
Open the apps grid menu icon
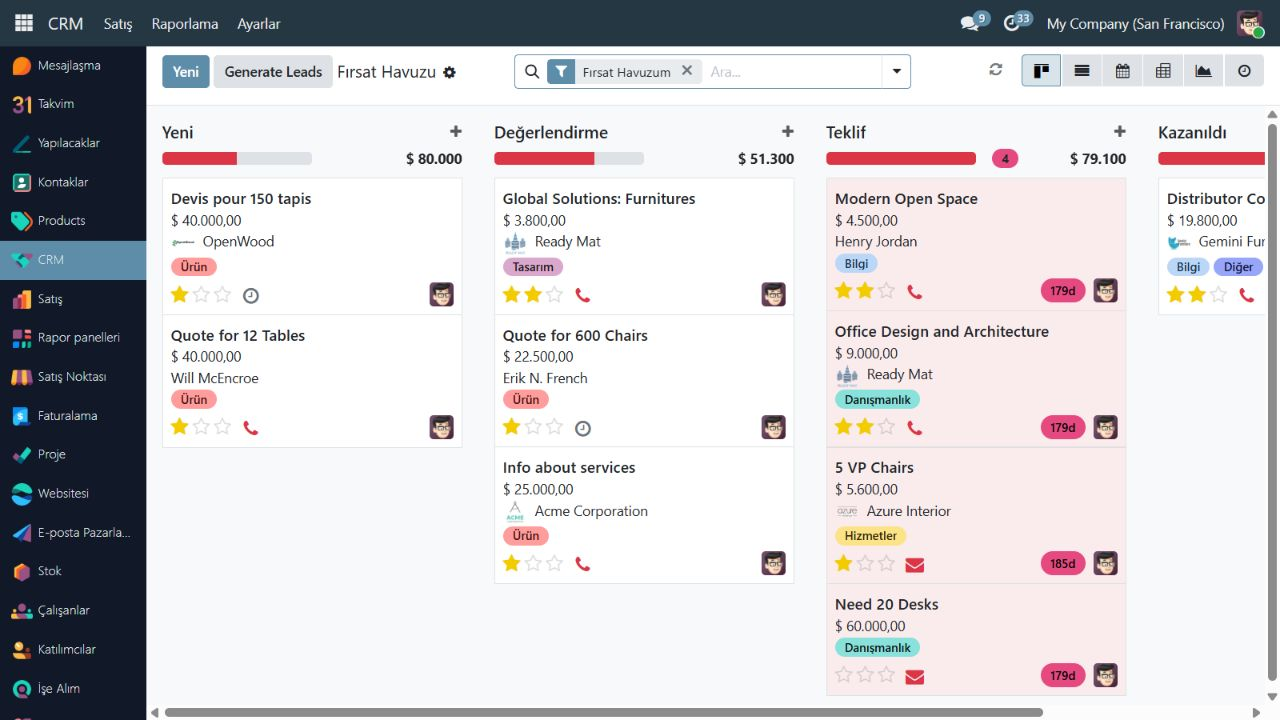coord(24,23)
